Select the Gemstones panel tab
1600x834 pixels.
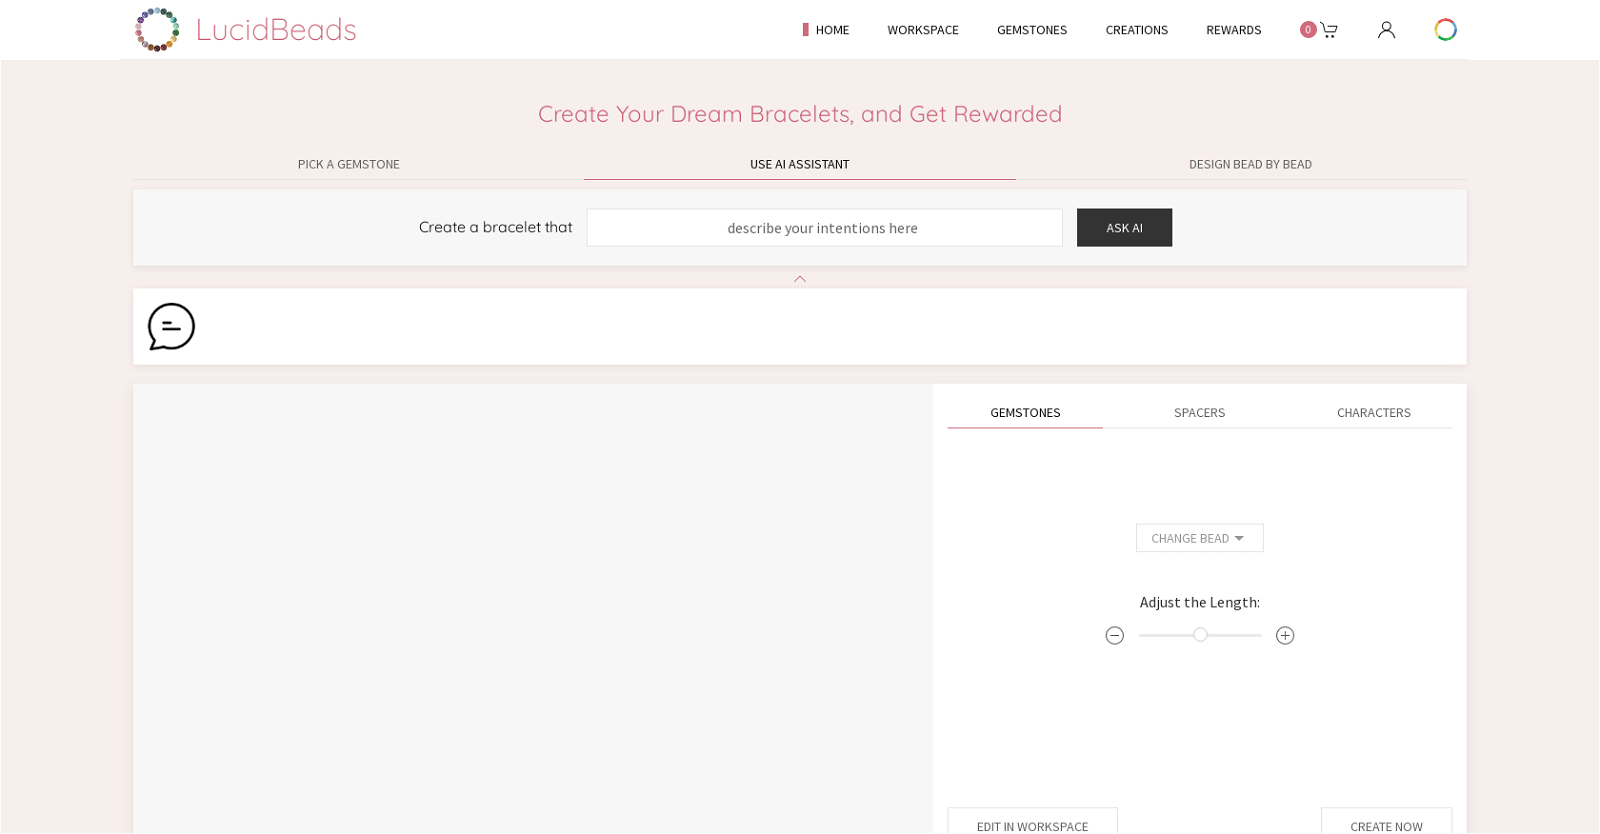(1025, 413)
